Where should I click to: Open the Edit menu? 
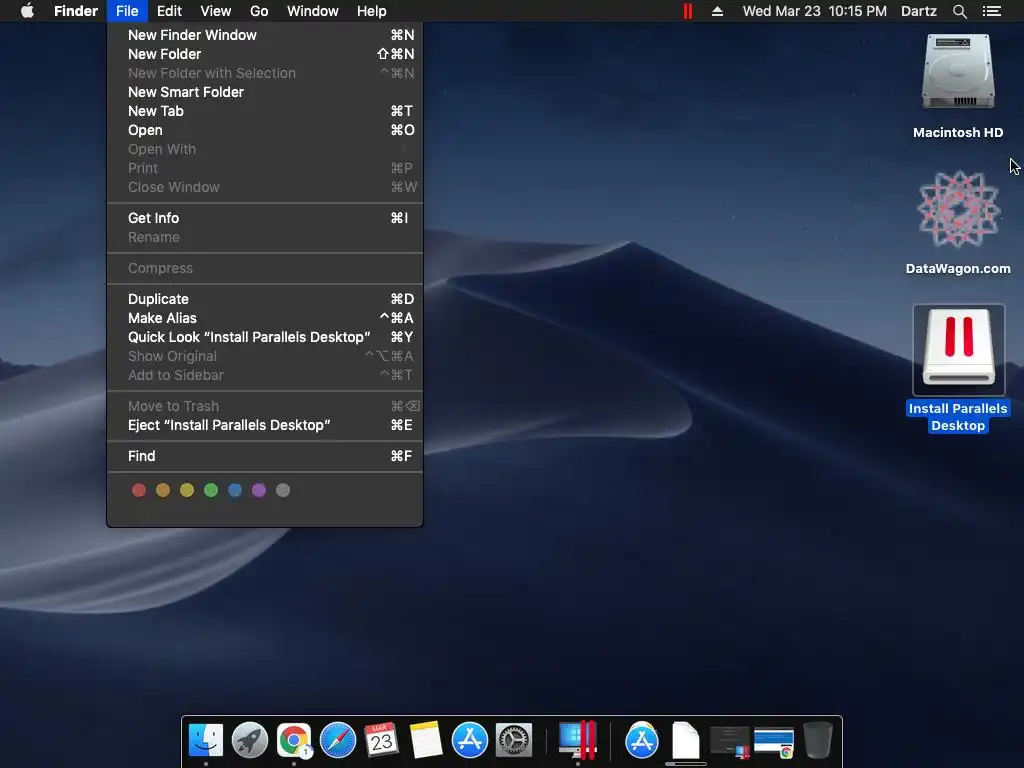pyautogui.click(x=169, y=11)
